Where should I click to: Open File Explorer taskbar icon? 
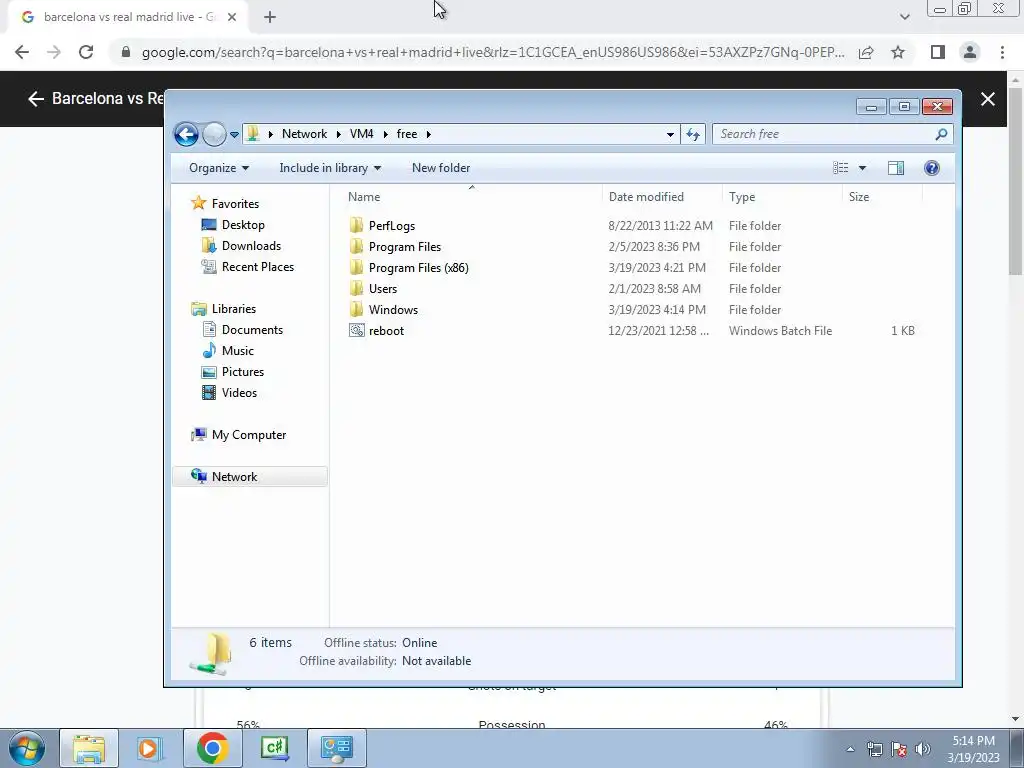(89, 748)
